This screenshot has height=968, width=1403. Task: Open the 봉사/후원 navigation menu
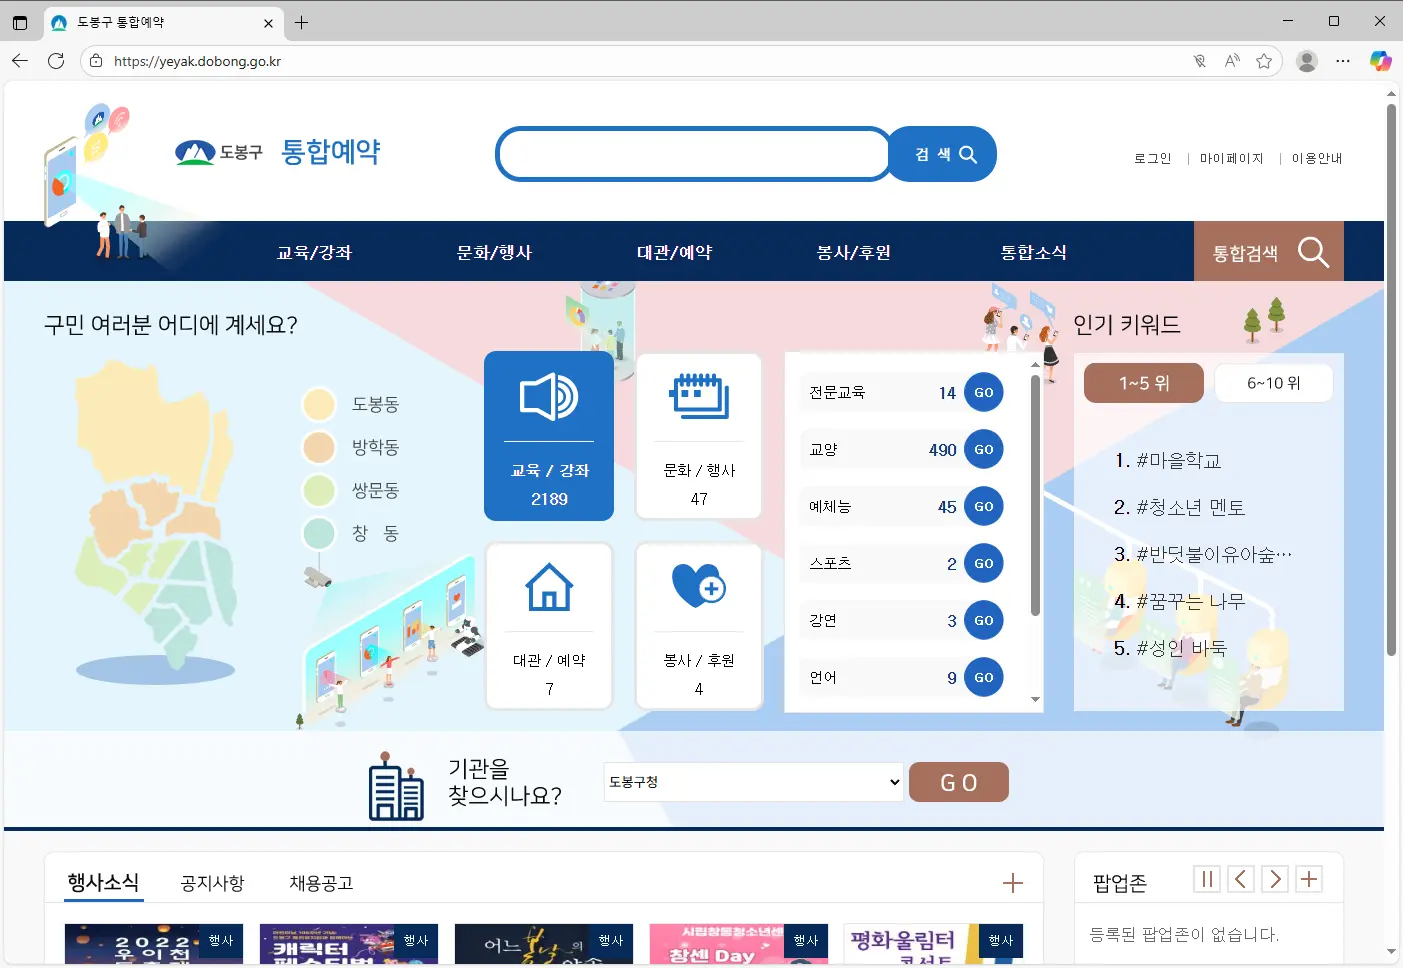(x=853, y=252)
